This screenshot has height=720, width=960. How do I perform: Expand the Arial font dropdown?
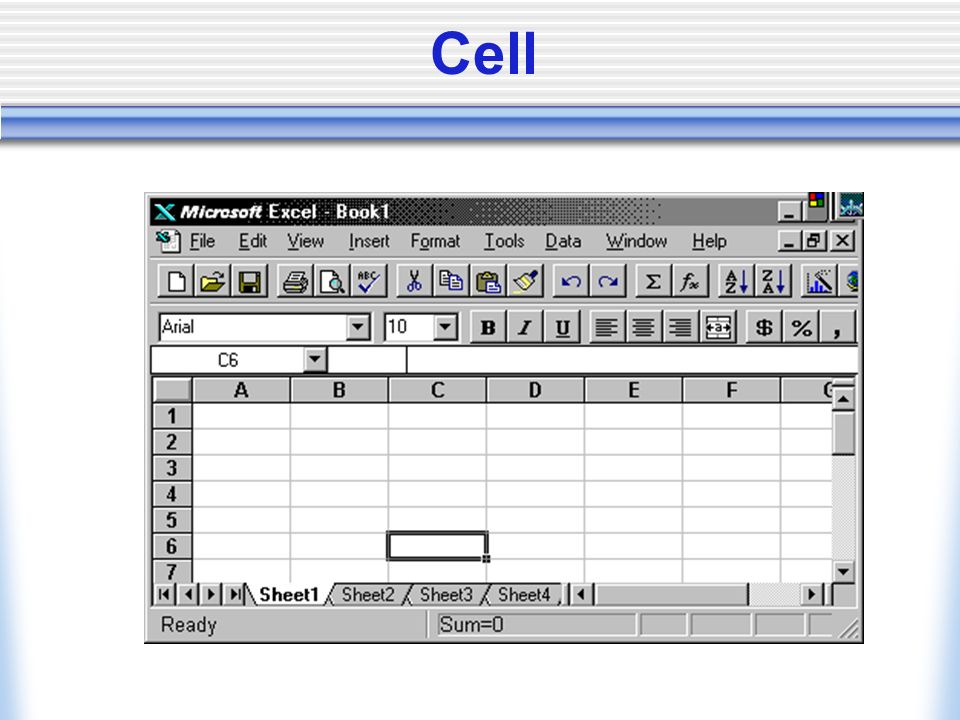(358, 327)
